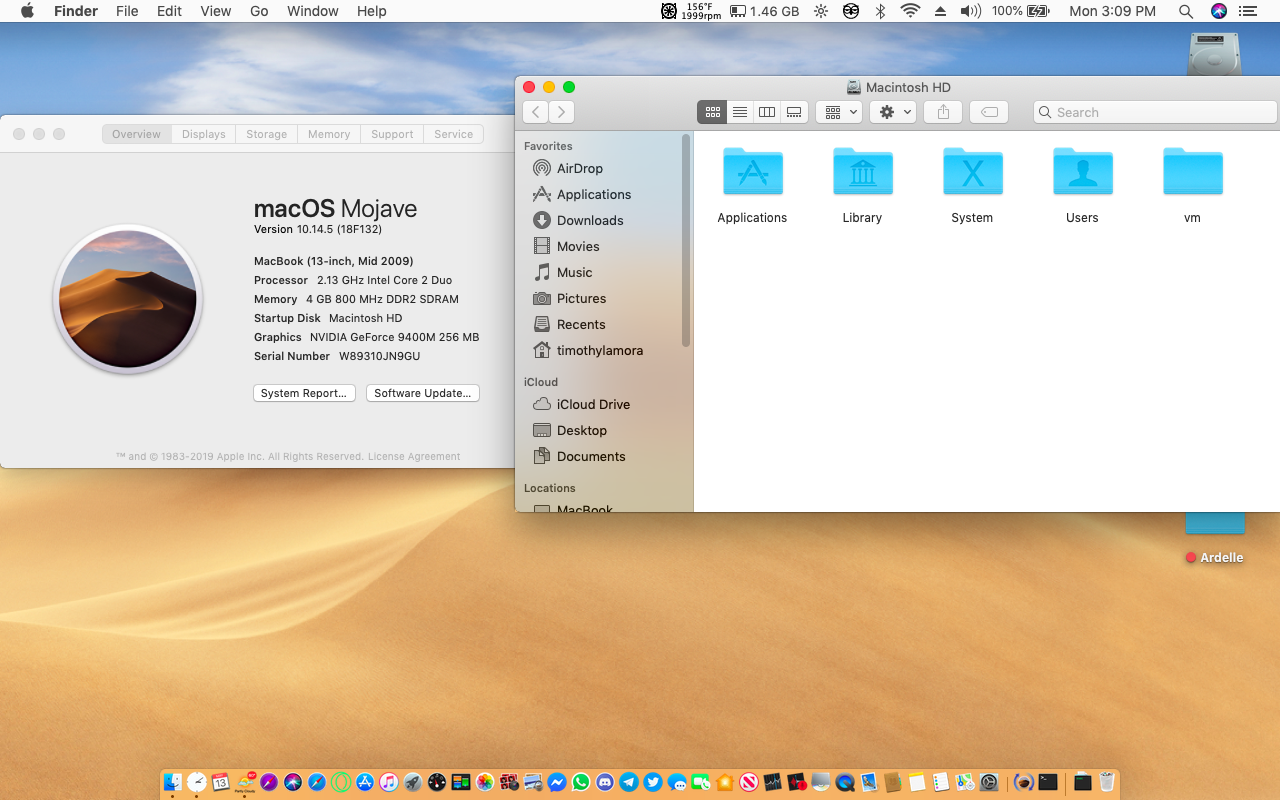Click the Bluetooth menu bar icon
This screenshot has width=1280, height=800.
[x=881, y=11]
